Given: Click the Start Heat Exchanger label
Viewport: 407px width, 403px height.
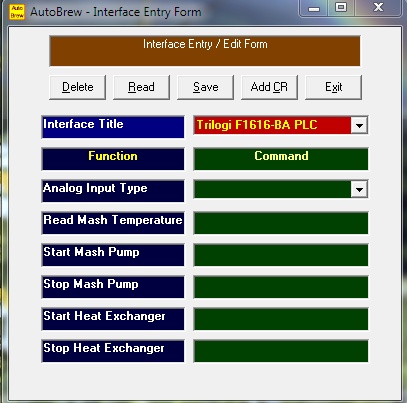Looking at the screenshot, I should pos(113,319).
